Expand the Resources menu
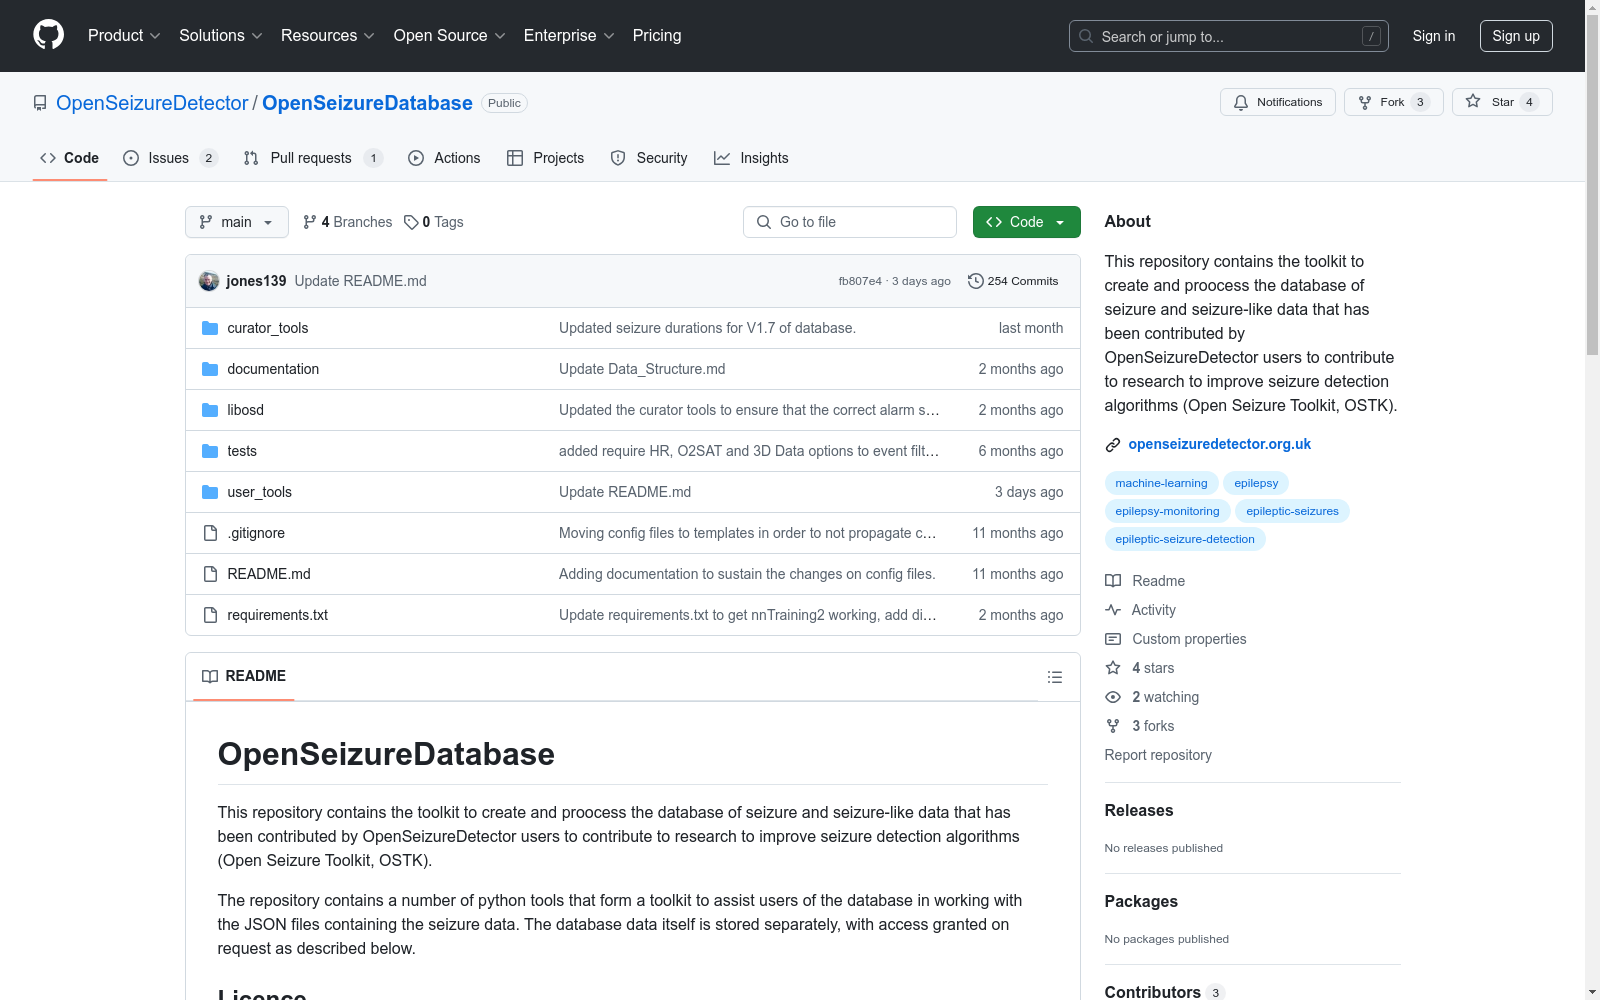1600x1000 pixels. tap(328, 35)
